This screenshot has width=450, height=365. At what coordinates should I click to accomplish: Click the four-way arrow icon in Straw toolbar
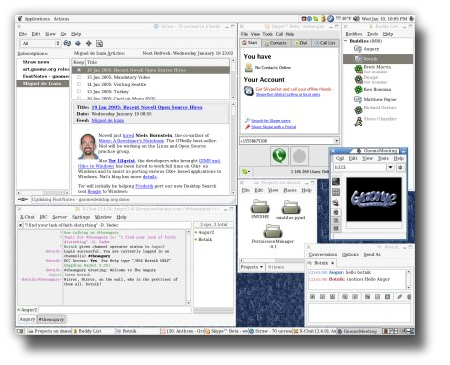click(x=89, y=43)
